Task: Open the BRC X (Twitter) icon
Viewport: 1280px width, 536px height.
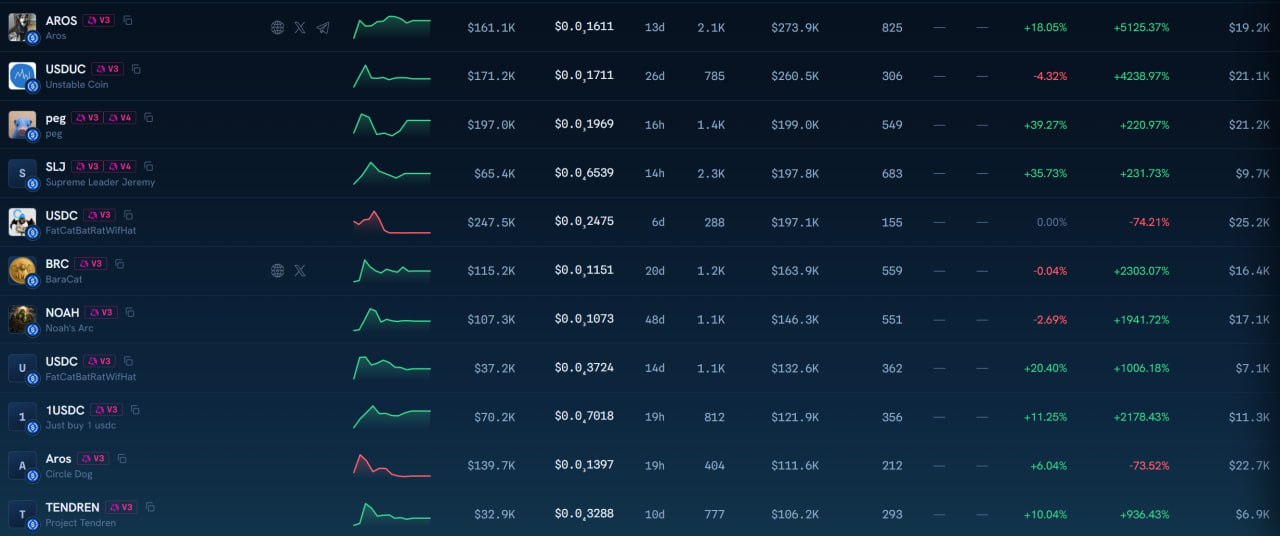Action: click(300, 270)
